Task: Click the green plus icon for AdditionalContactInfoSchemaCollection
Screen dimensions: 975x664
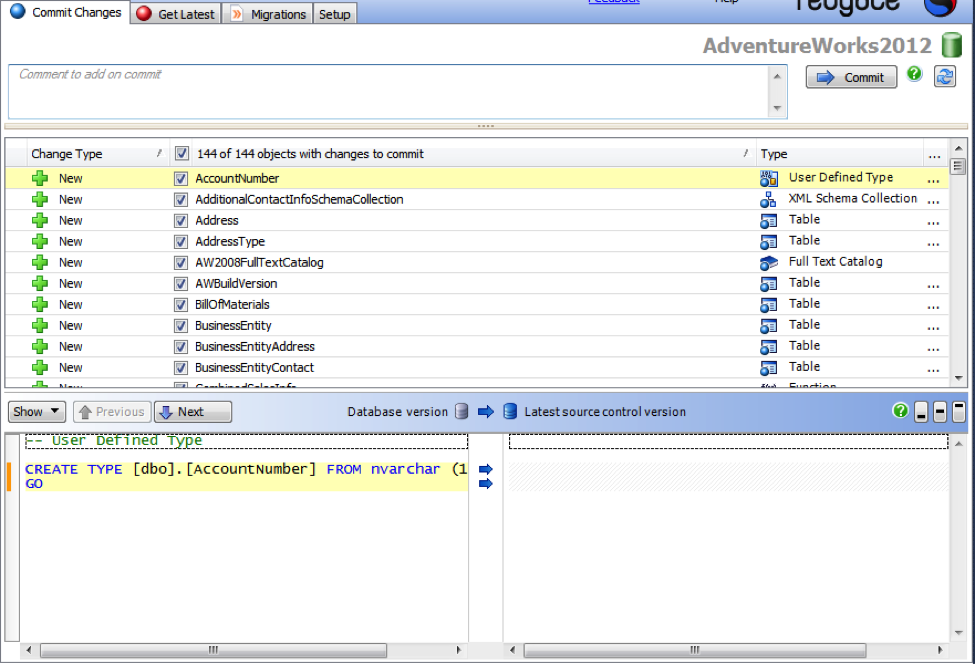Action: pyautogui.click(x=40, y=200)
